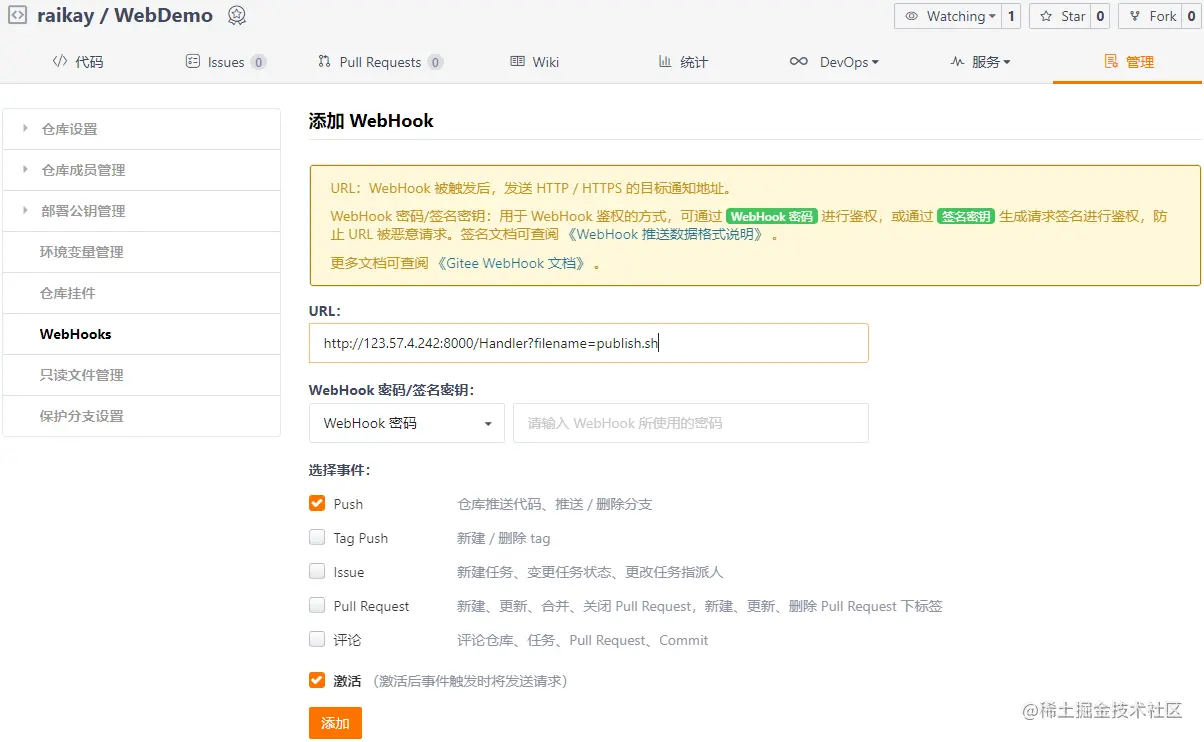Toggle the 激活 checkbox
Image resolution: width=1204 pixels, height=742 pixels.
(317, 680)
